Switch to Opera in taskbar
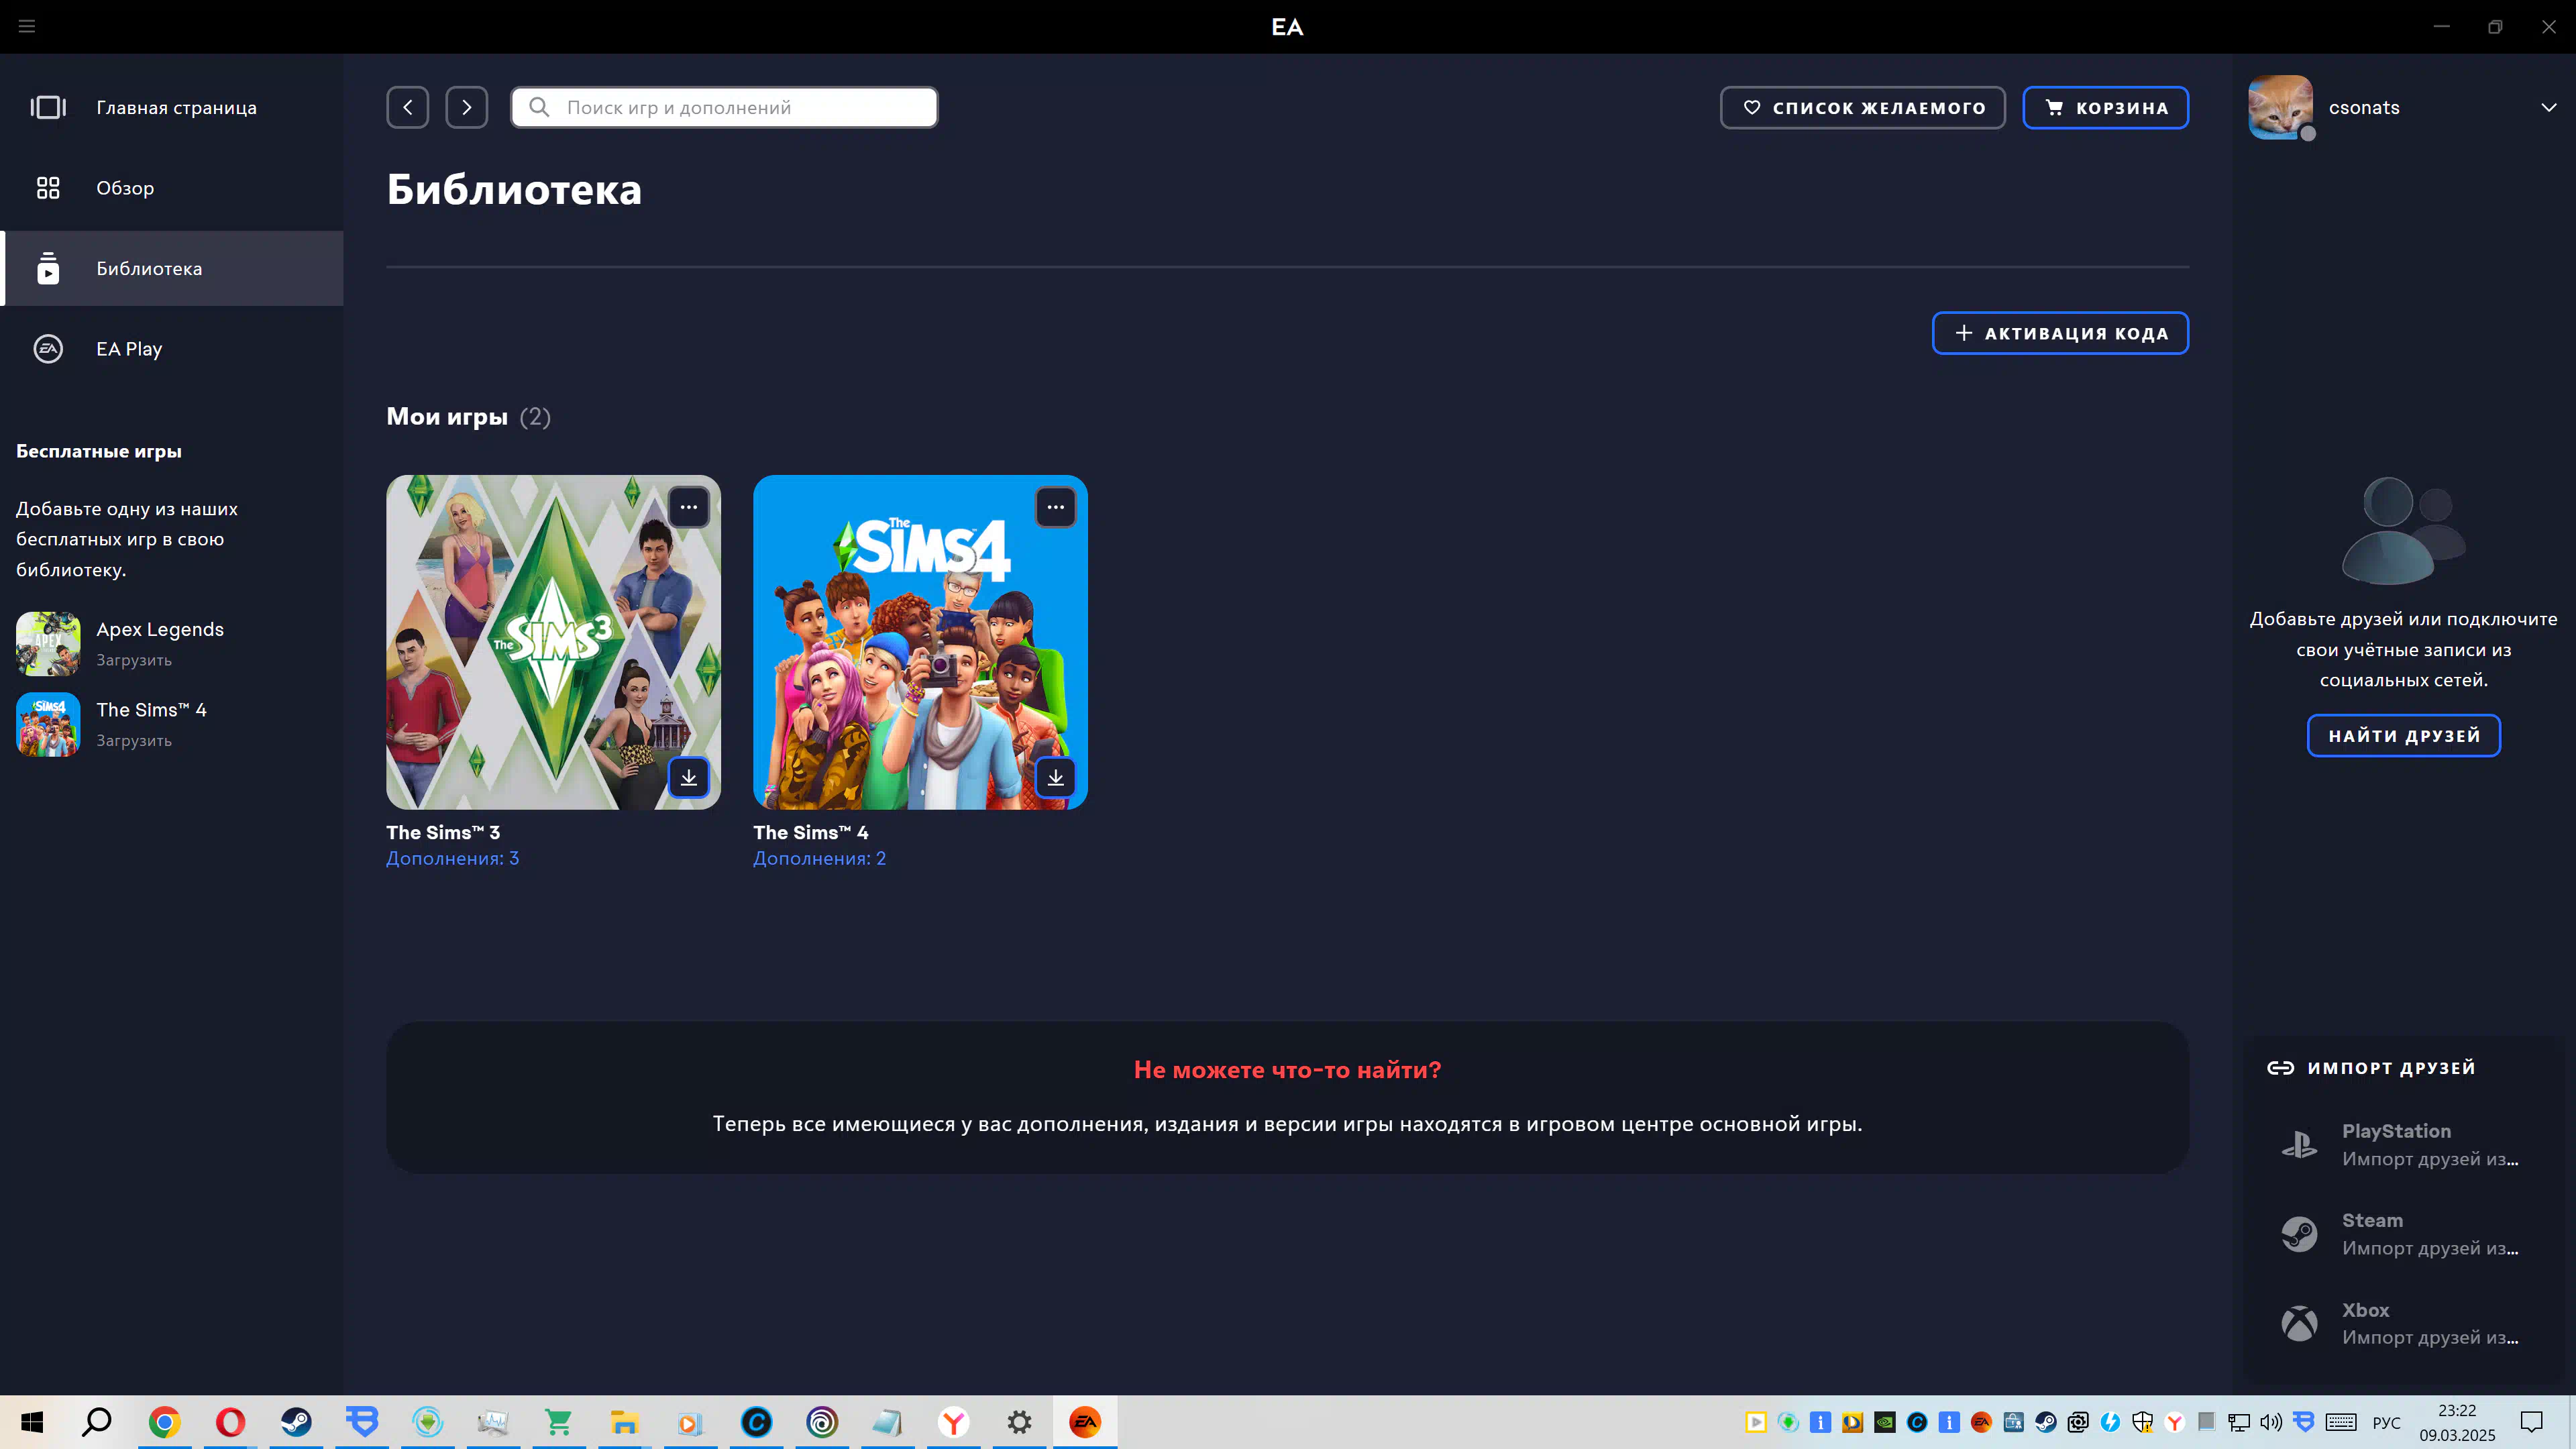 (x=230, y=1422)
